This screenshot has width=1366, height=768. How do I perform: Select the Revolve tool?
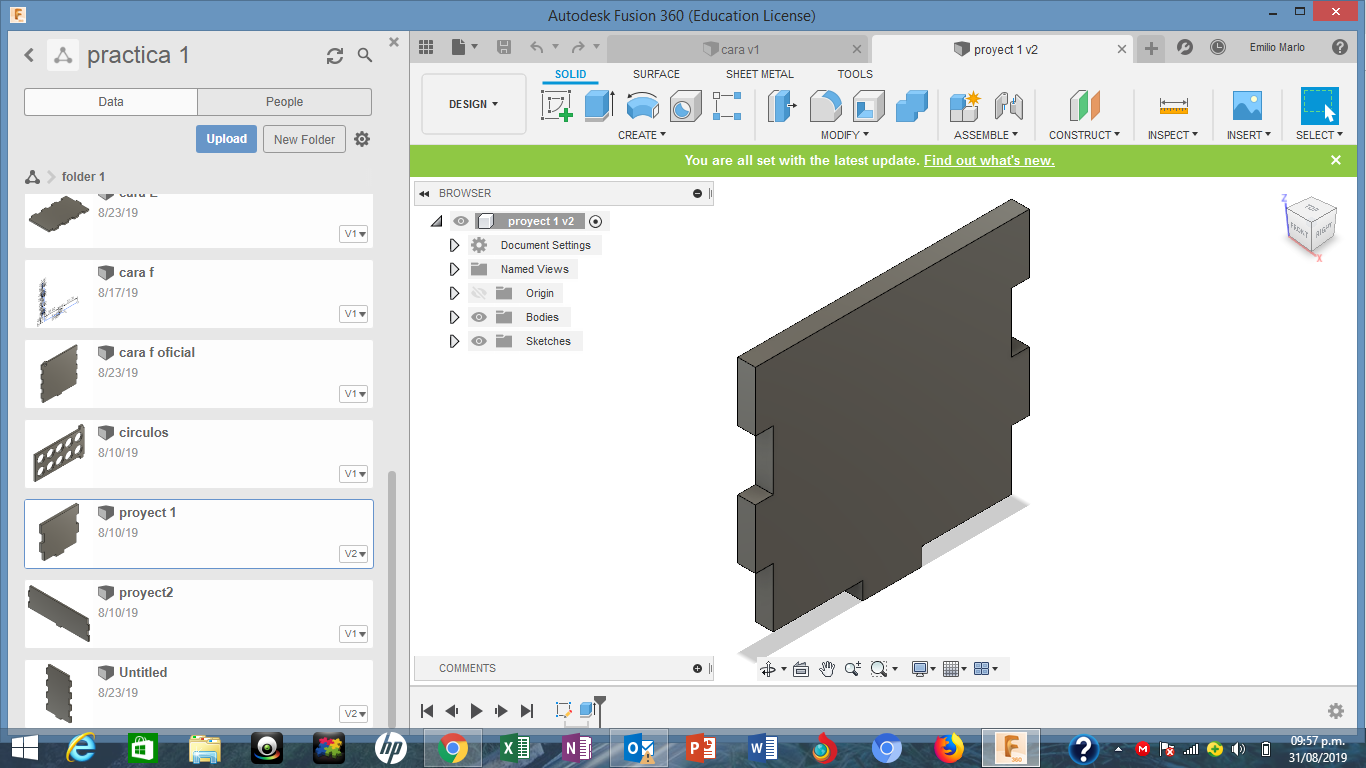(642, 105)
